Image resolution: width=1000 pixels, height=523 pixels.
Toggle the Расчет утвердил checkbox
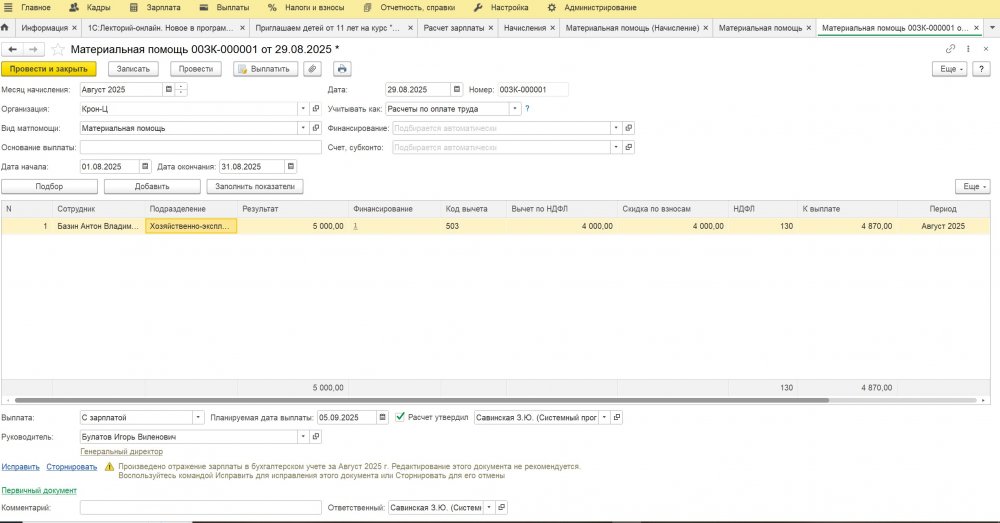pyautogui.click(x=401, y=417)
